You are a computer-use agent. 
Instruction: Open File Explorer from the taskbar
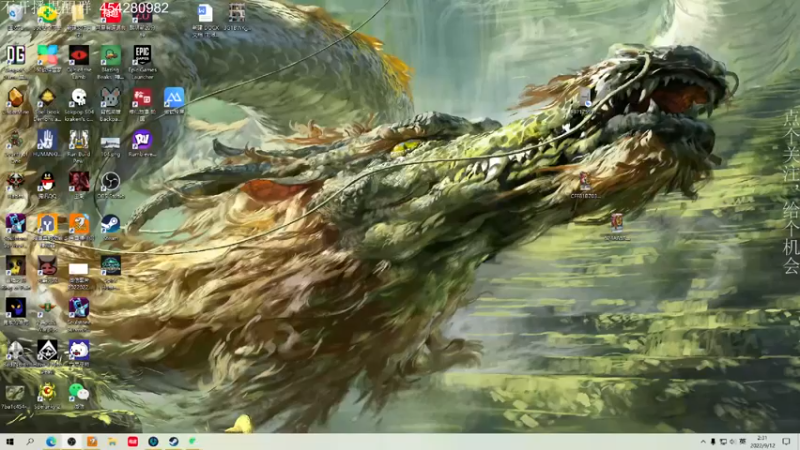coord(112,442)
